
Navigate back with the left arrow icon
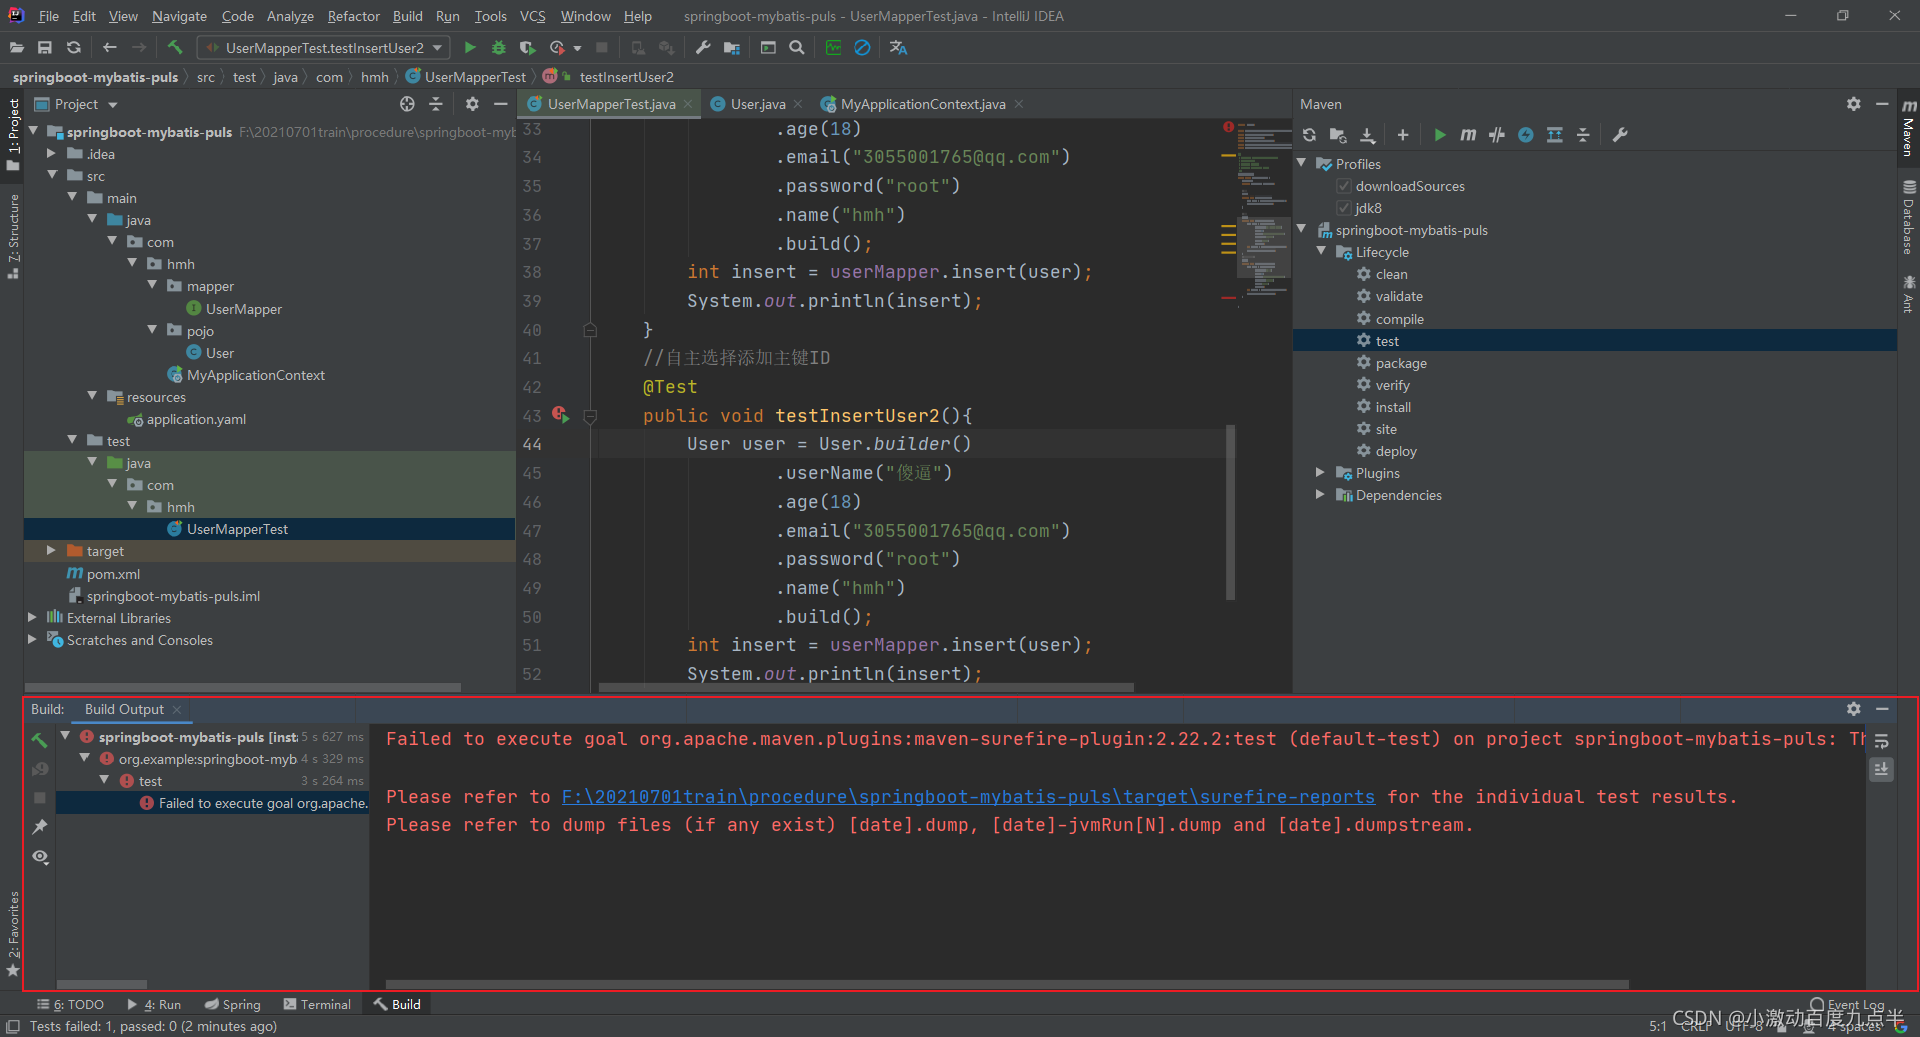(x=110, y=47)
